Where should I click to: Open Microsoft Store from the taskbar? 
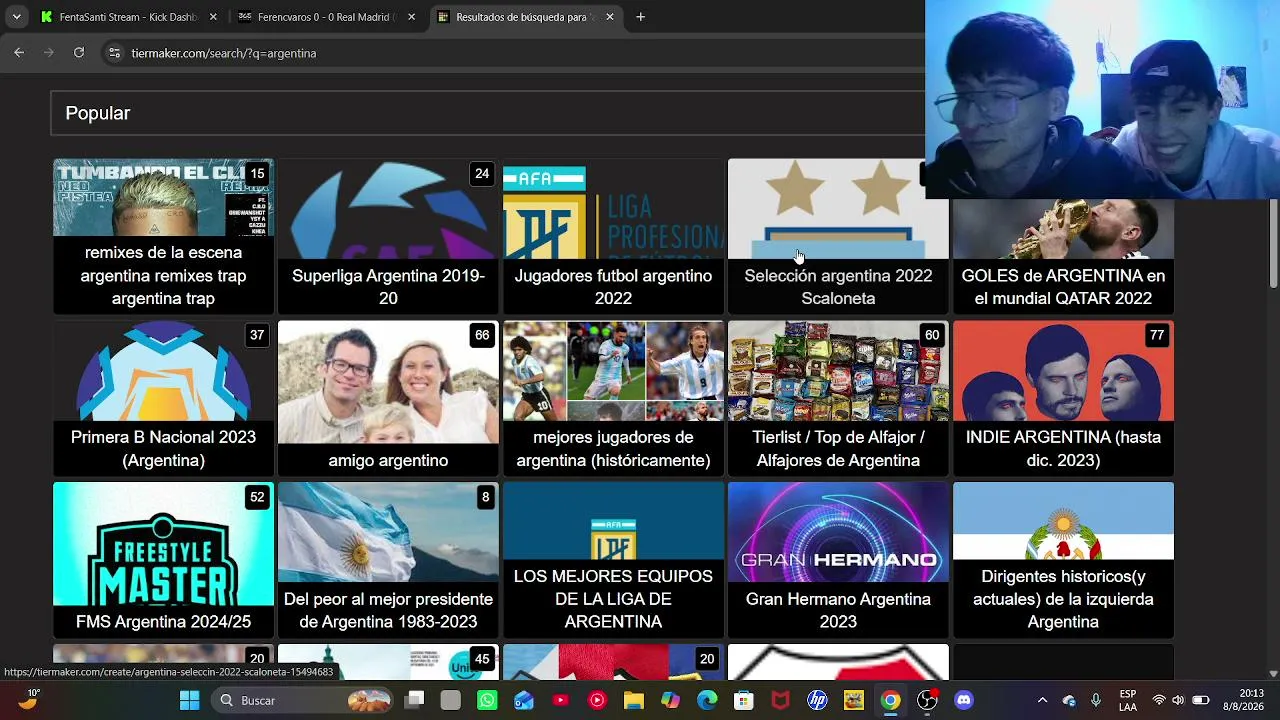[744, 700]
